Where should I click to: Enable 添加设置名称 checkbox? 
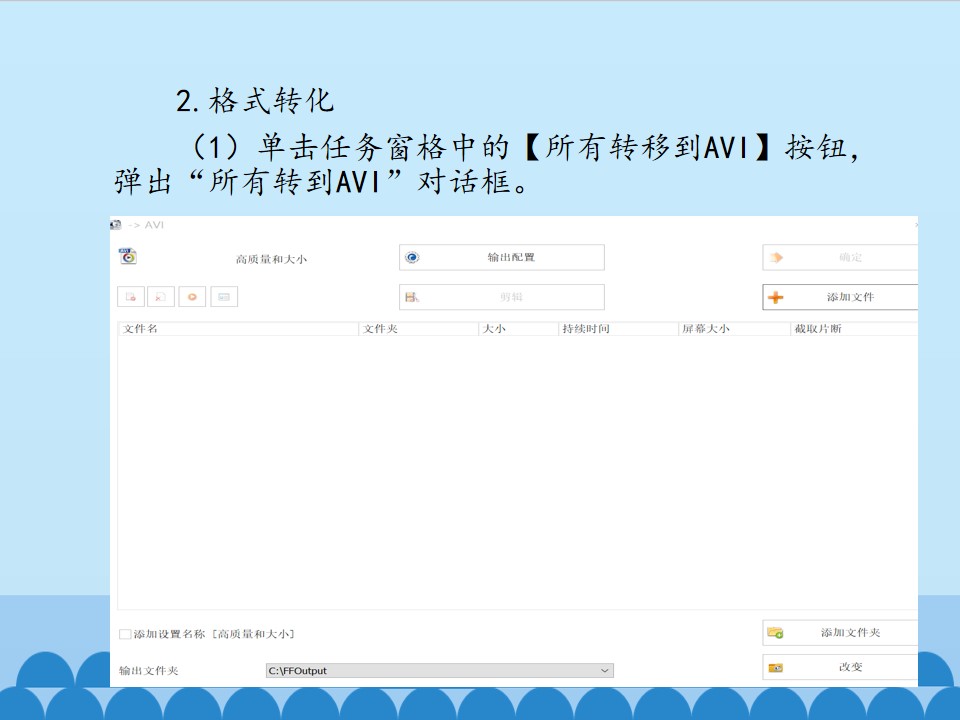pyautogui.click(x=125, y=634)
